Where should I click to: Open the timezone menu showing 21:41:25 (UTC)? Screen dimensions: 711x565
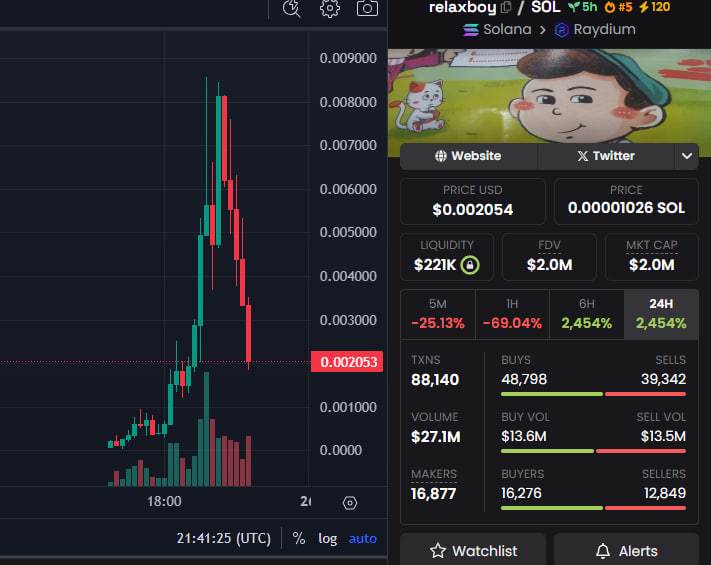223,538
